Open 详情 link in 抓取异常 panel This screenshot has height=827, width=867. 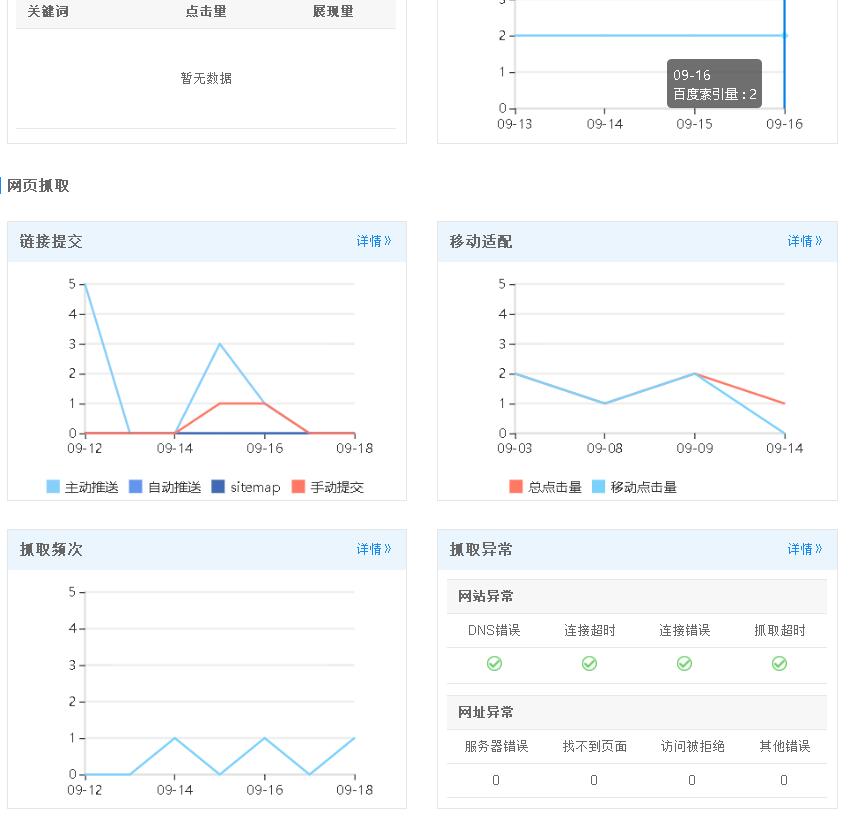tap(804, 549)
